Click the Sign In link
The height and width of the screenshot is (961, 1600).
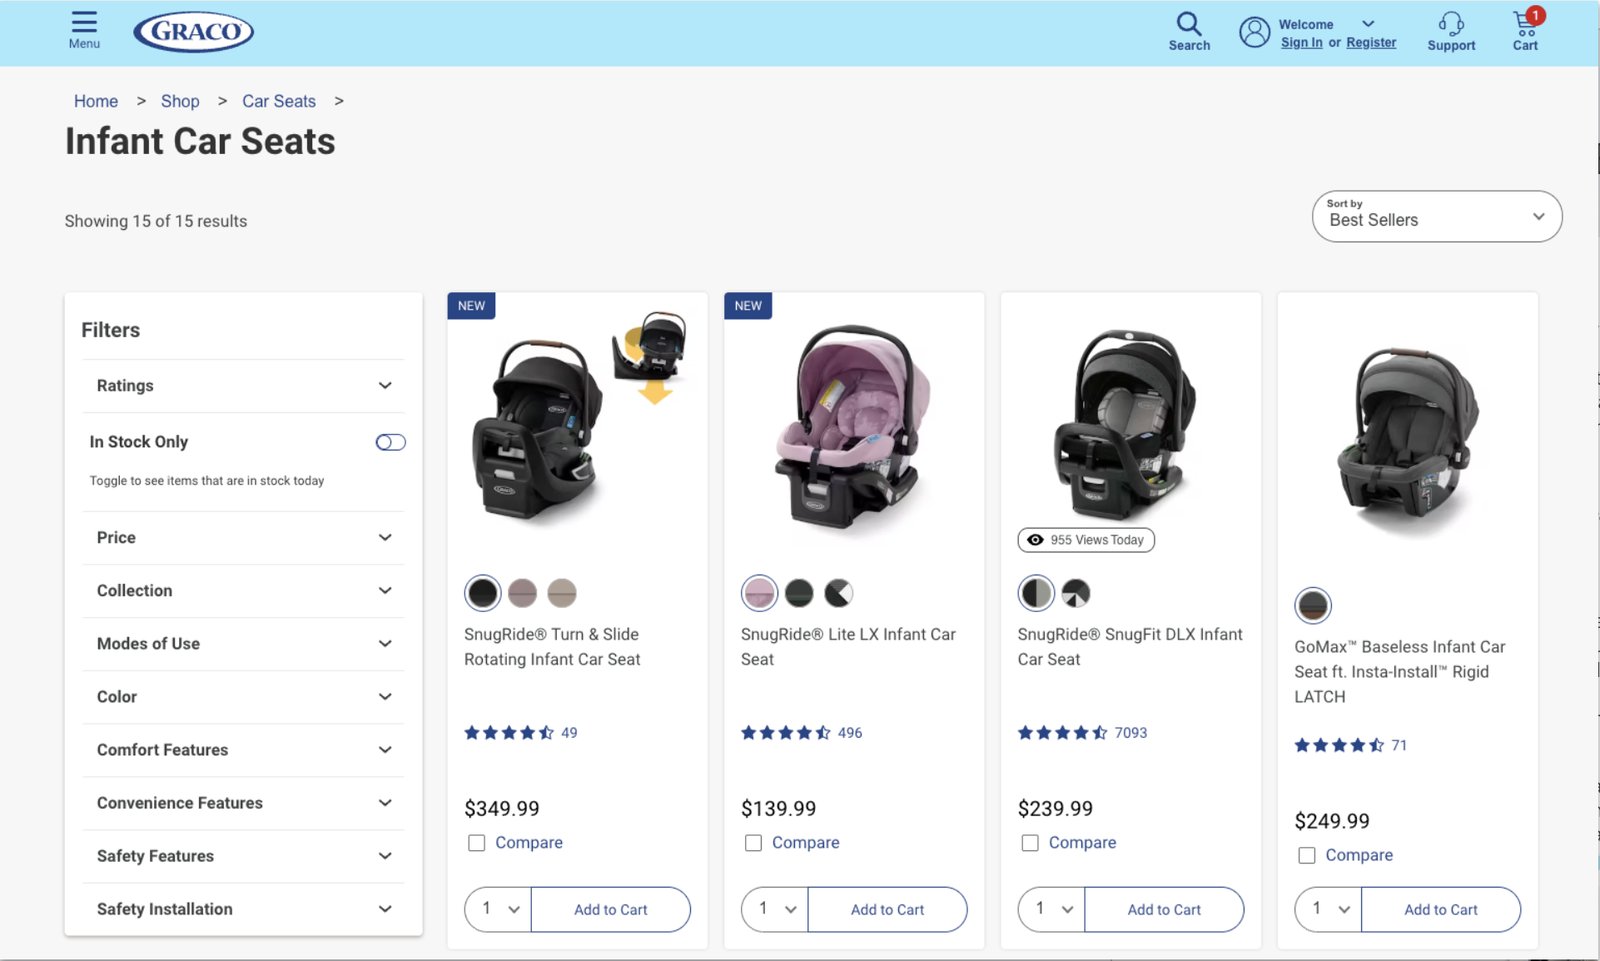(1301, 43)
